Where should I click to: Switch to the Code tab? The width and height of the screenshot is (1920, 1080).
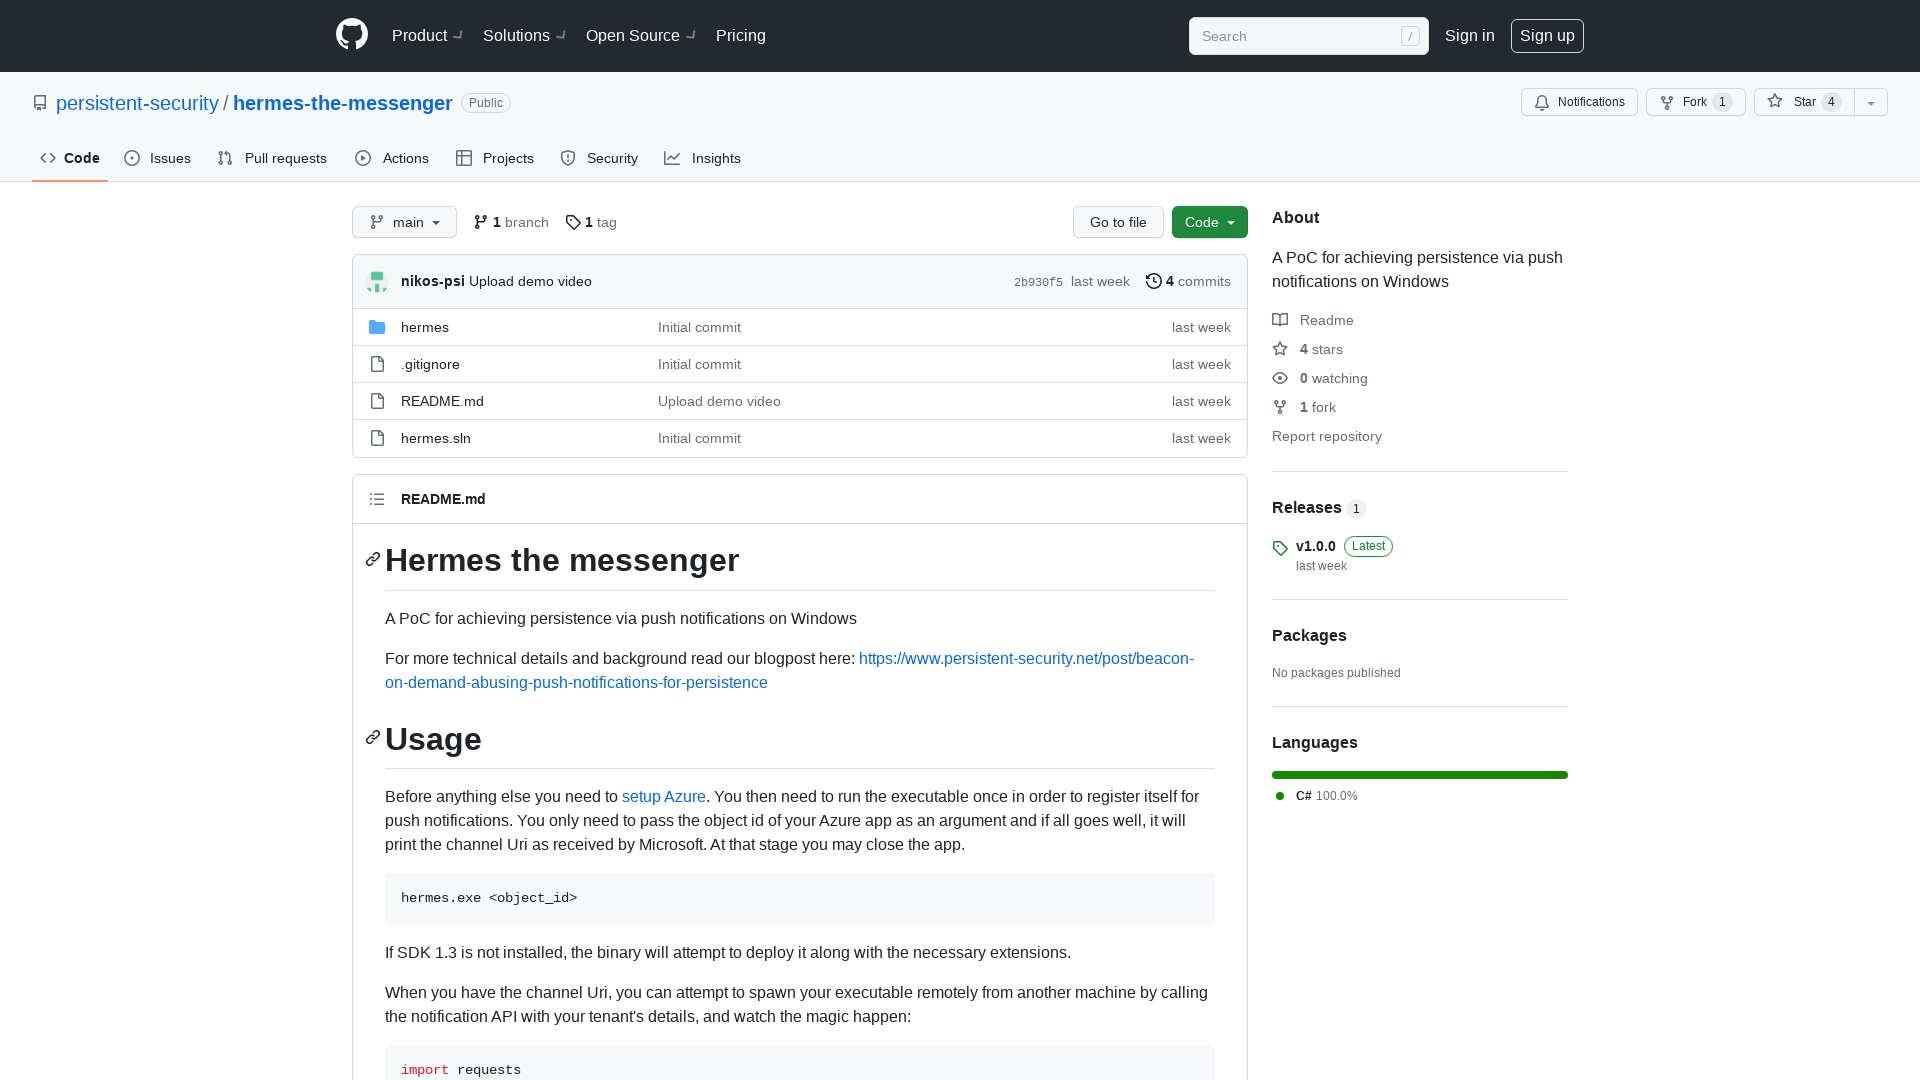[70, 158]
